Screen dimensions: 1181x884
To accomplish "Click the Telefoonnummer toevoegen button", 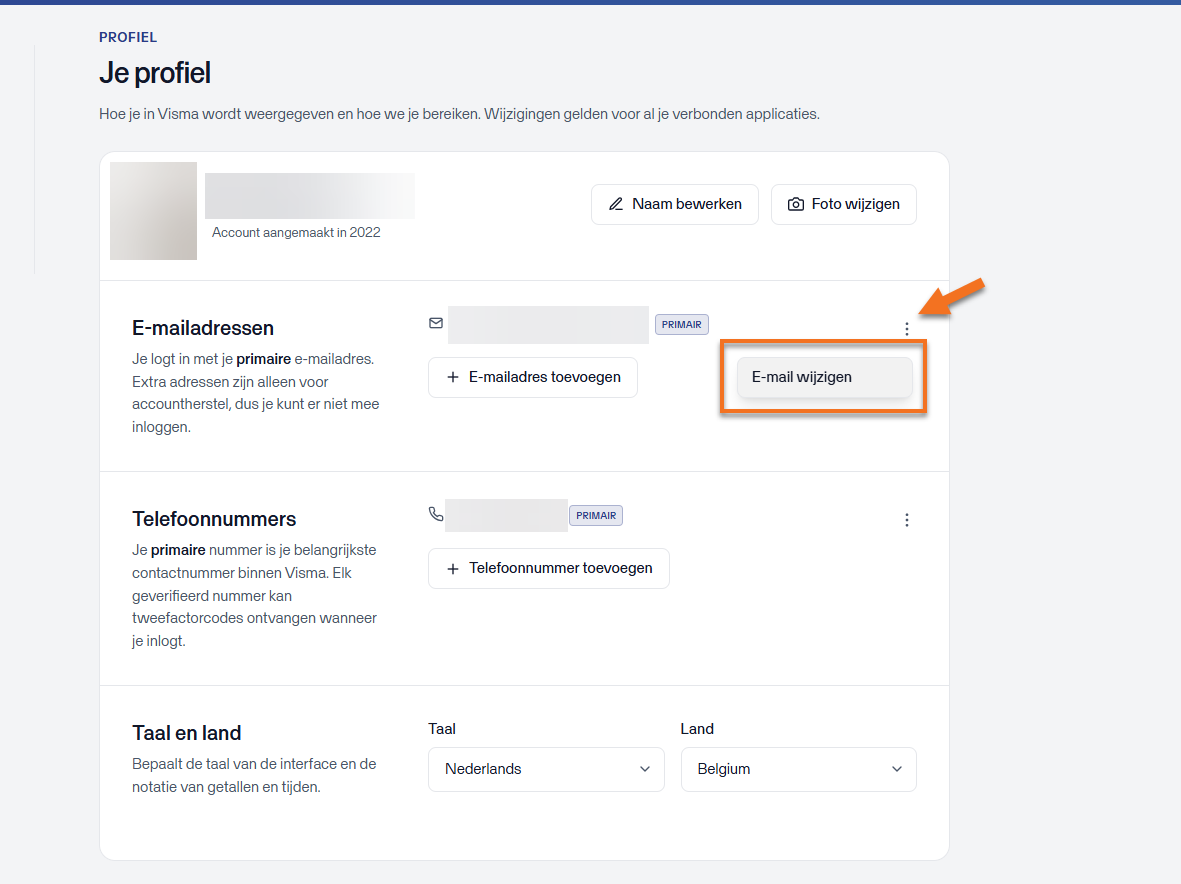I will 548,569.
